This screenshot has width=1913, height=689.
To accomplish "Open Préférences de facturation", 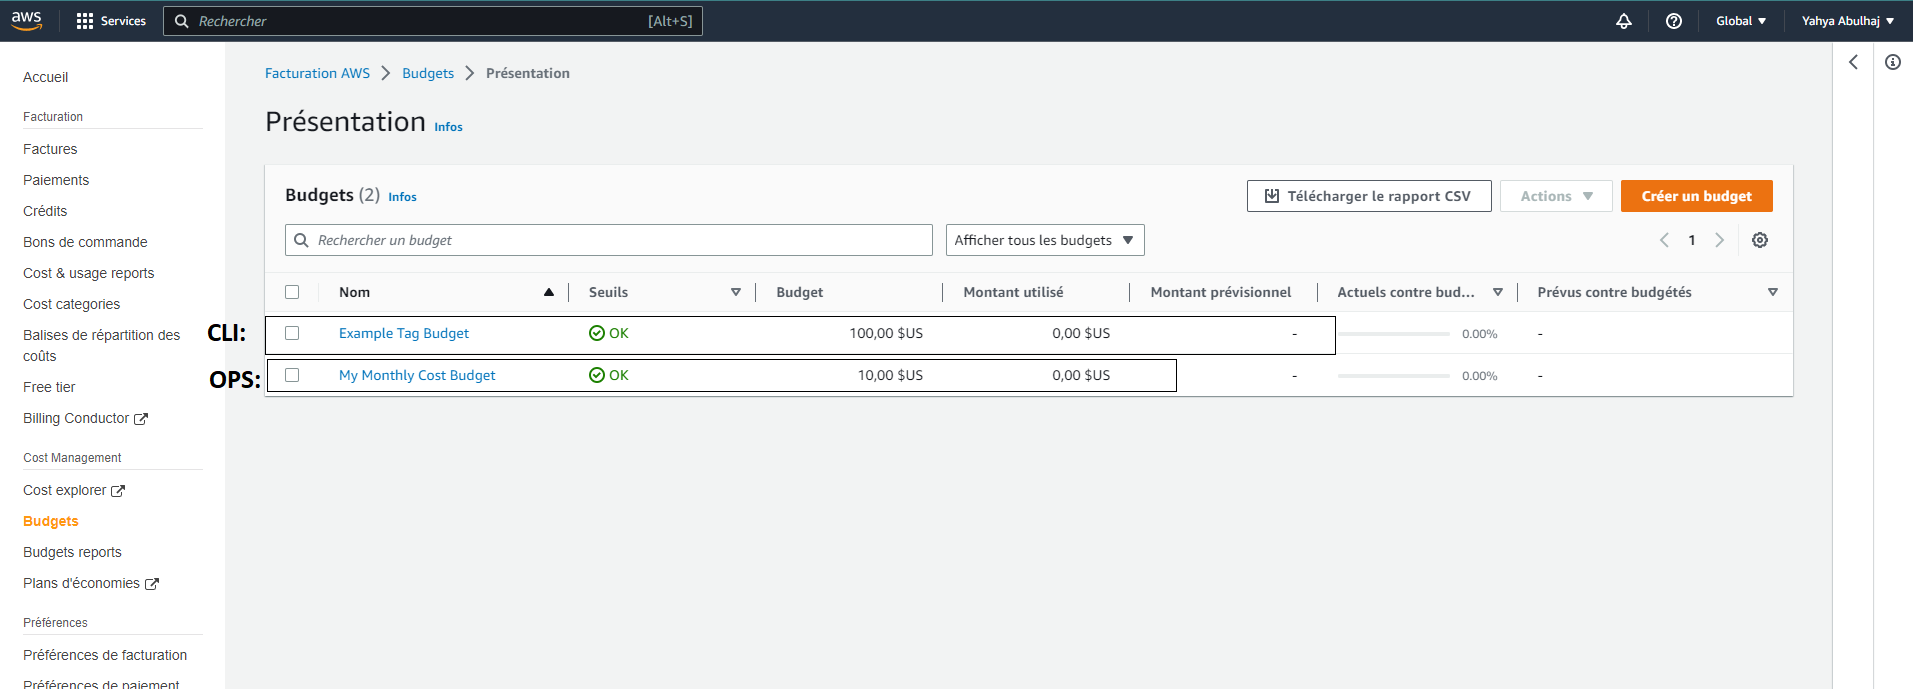I will [x=105, y=655].
